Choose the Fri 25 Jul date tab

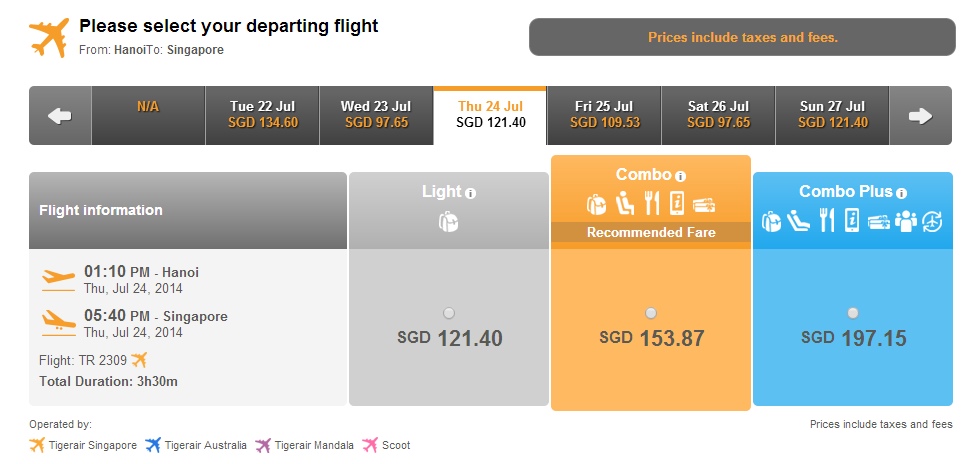coord(604,115)
